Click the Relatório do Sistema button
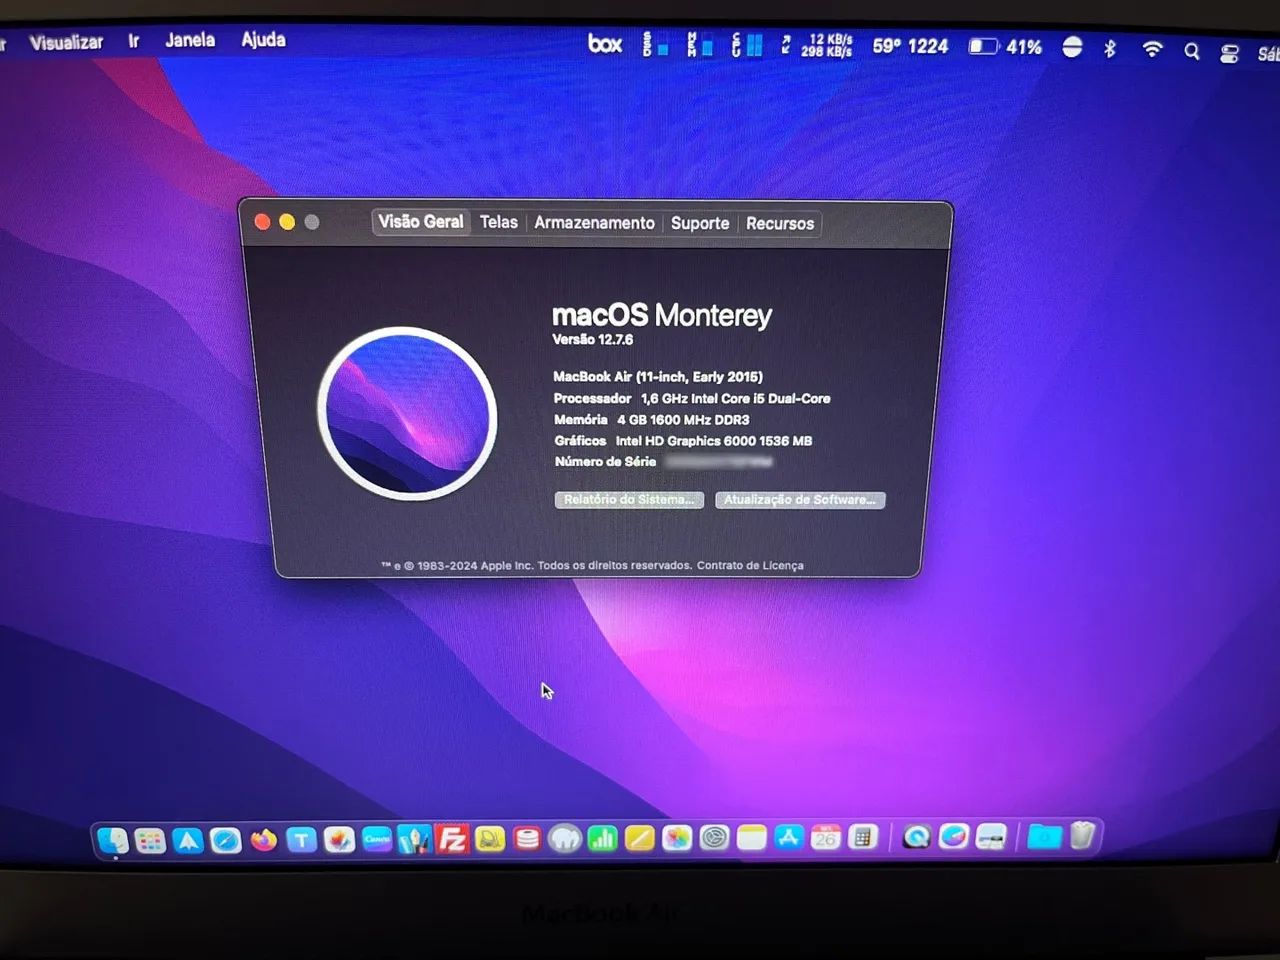 coord(629,500)
